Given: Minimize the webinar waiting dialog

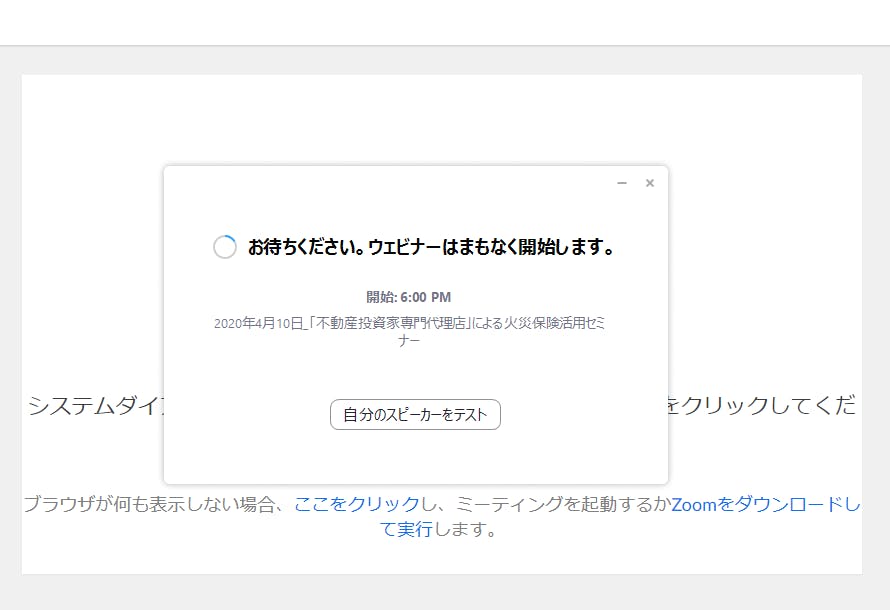Looking at the screenshot, I should coord(622,183).
